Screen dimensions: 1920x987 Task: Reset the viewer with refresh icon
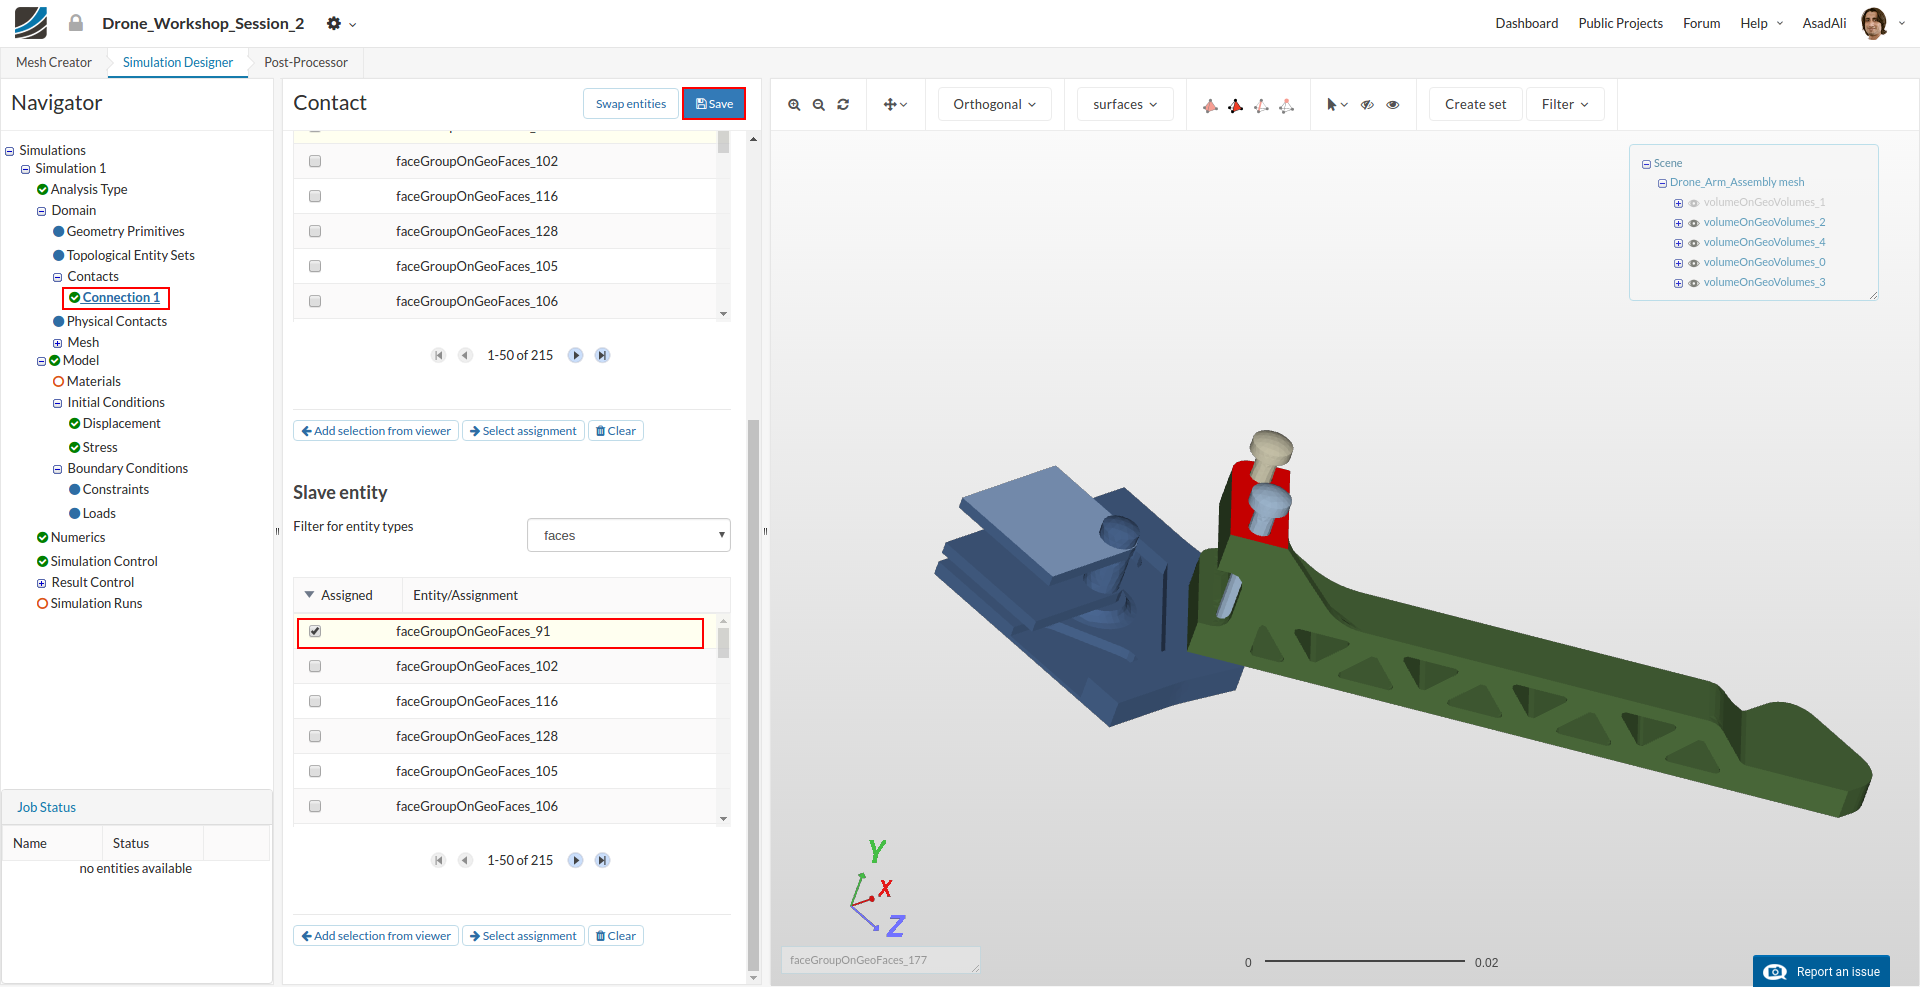pos(843,105)
